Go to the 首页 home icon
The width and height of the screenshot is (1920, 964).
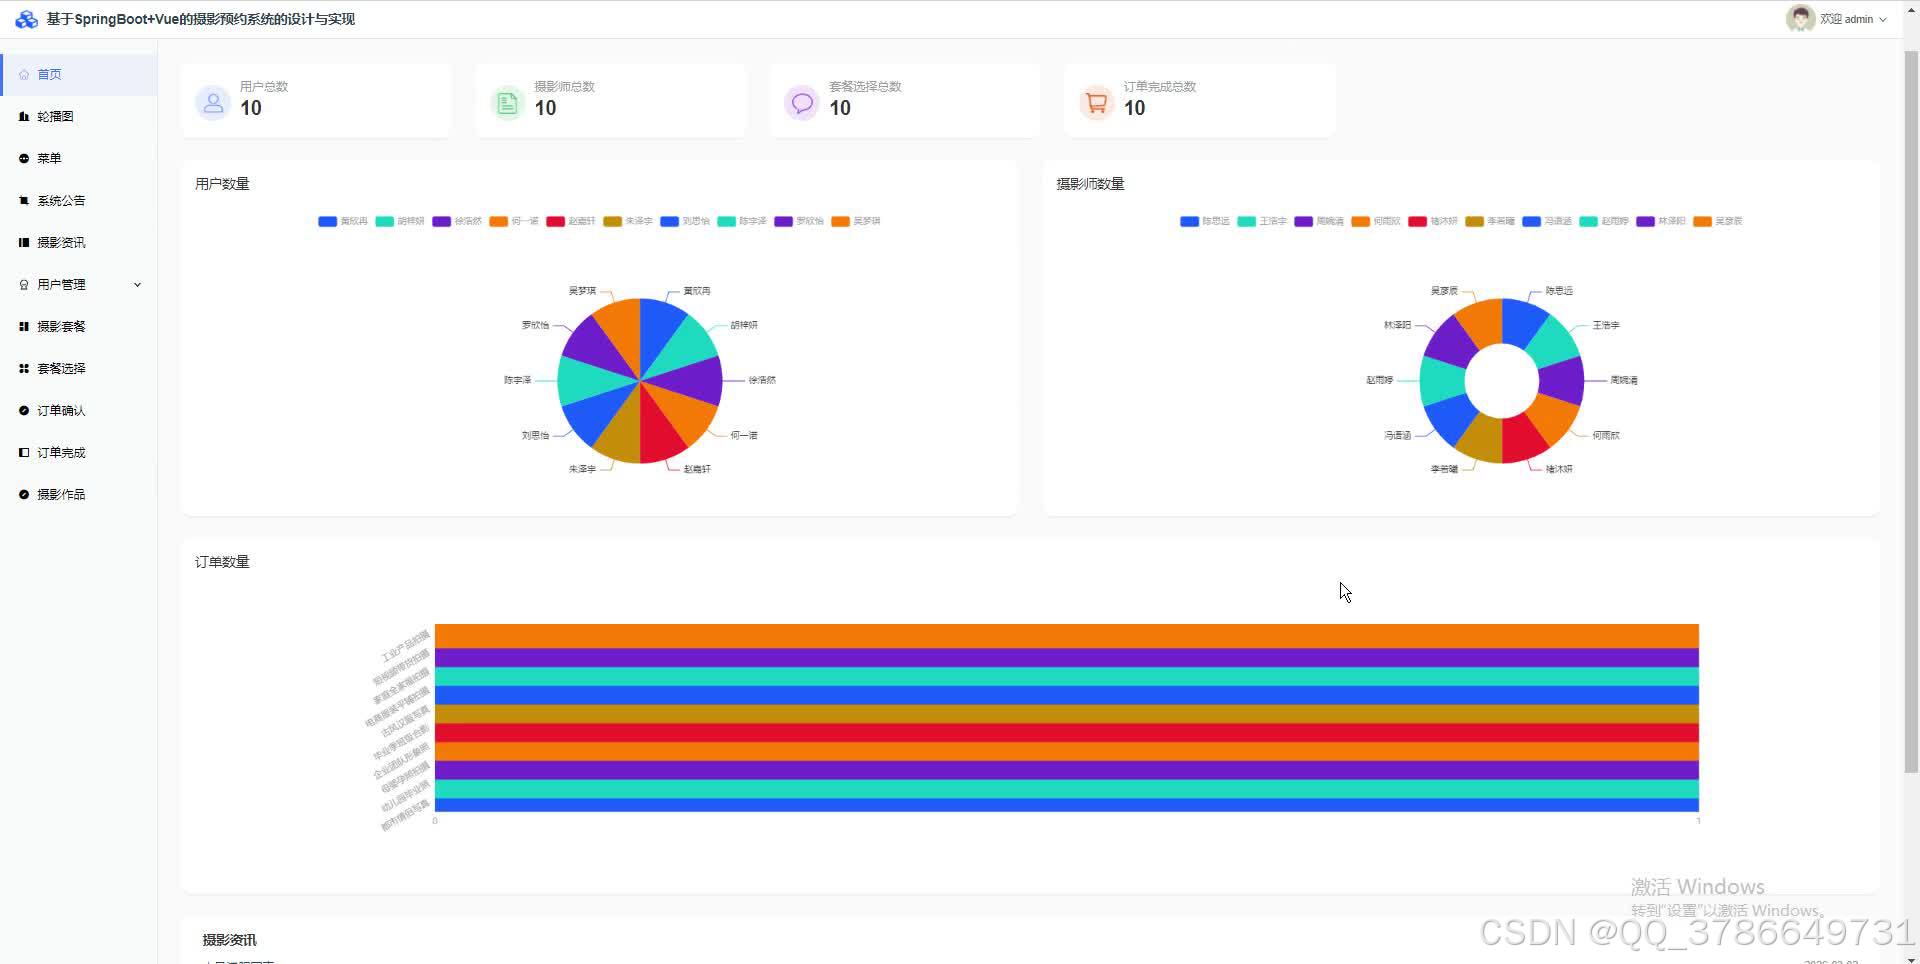[x=24, y=75]
